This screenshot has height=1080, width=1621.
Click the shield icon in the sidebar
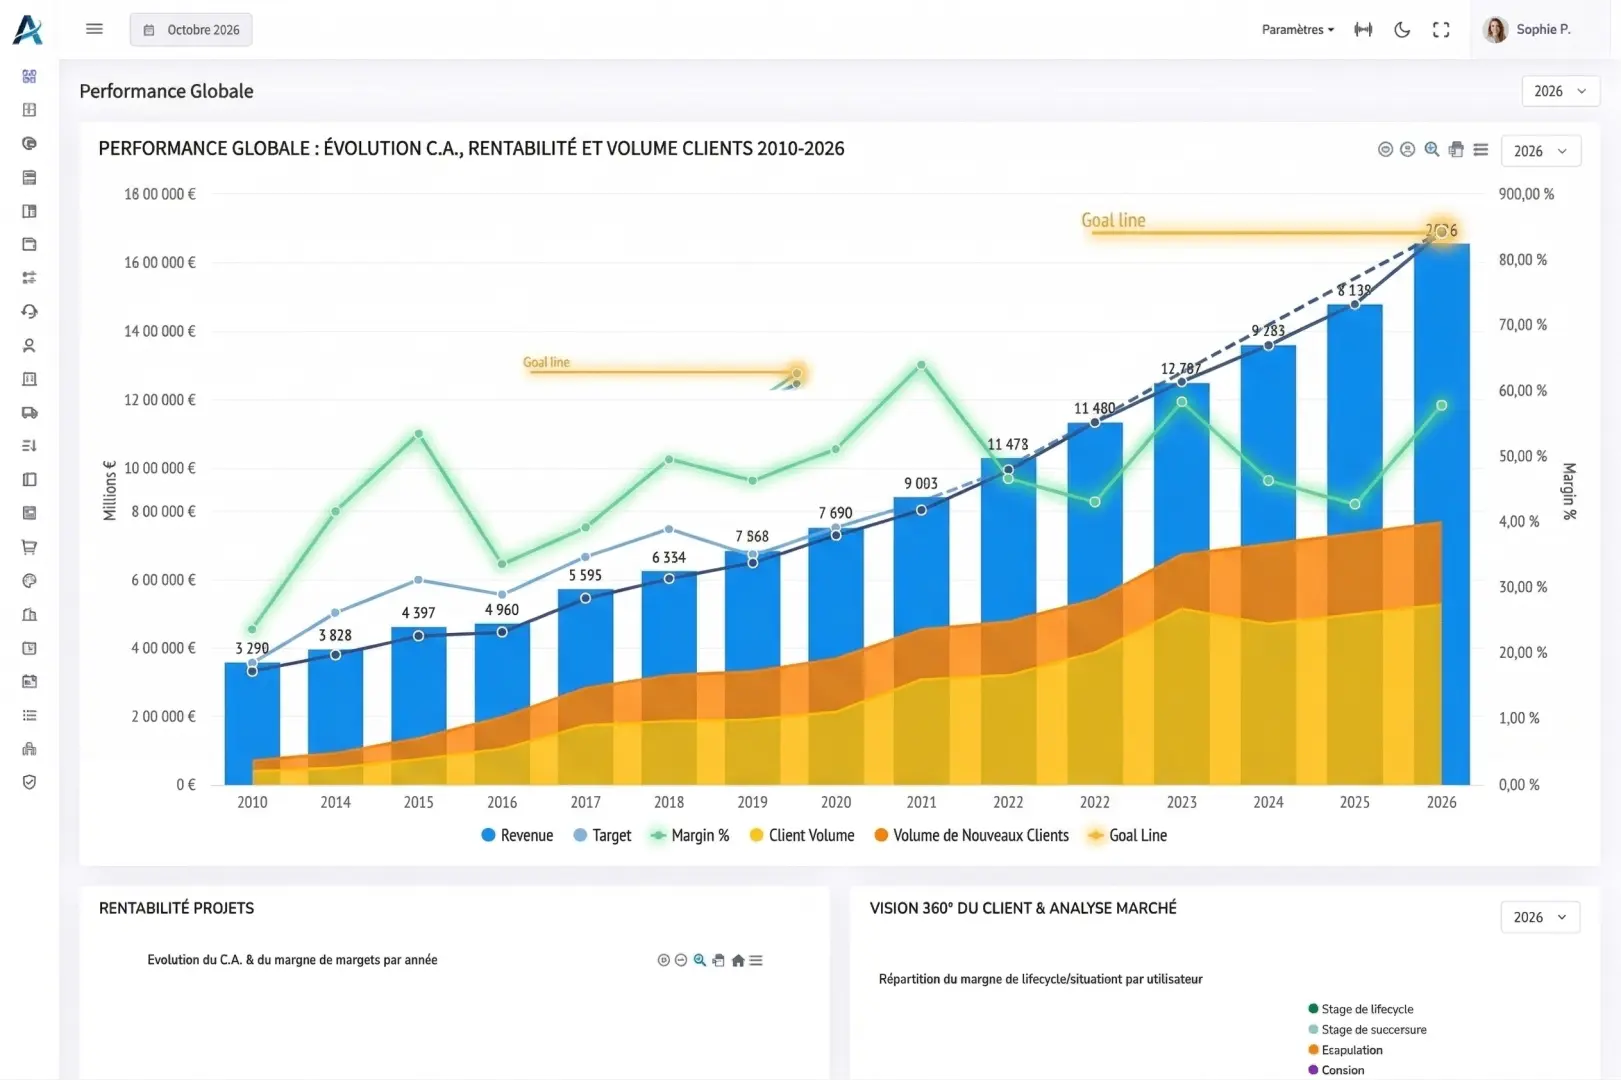pos(29,782)
